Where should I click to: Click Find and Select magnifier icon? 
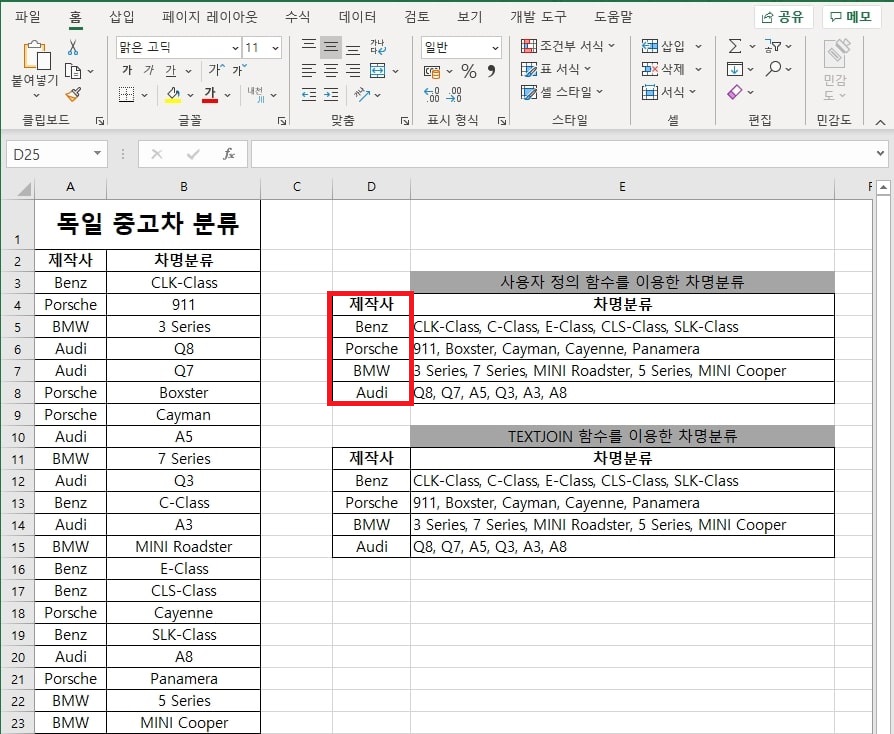tap(773, 69)
